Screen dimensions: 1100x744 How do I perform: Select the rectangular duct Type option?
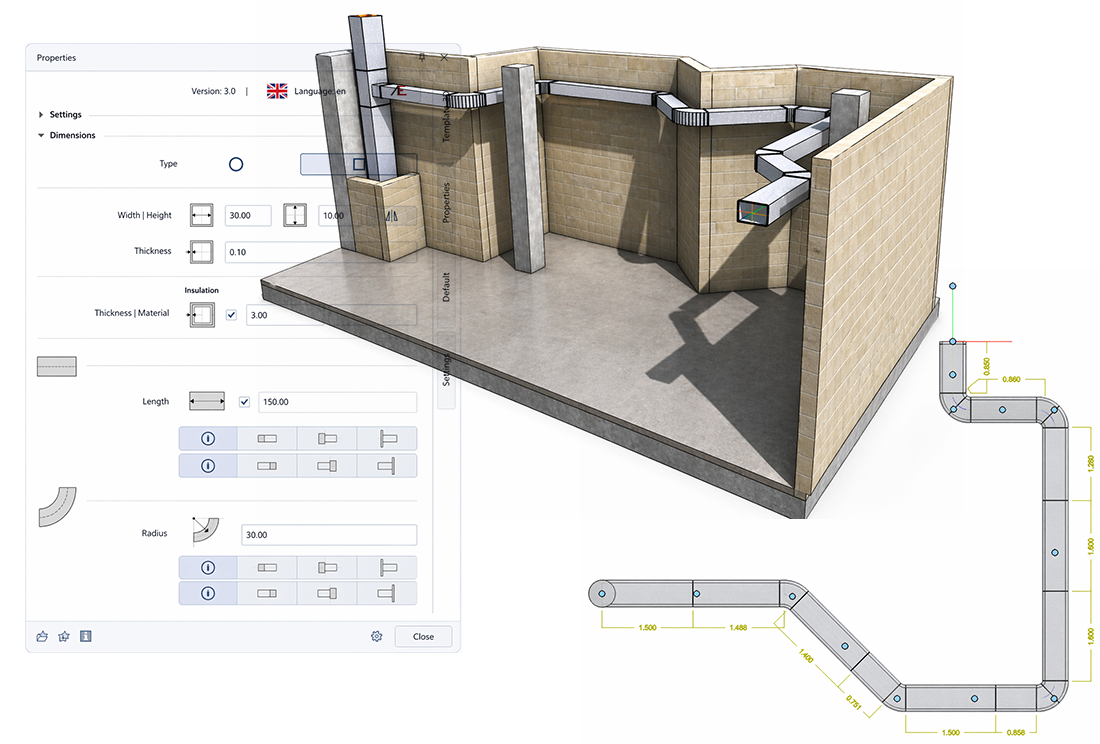pos(358,164)
